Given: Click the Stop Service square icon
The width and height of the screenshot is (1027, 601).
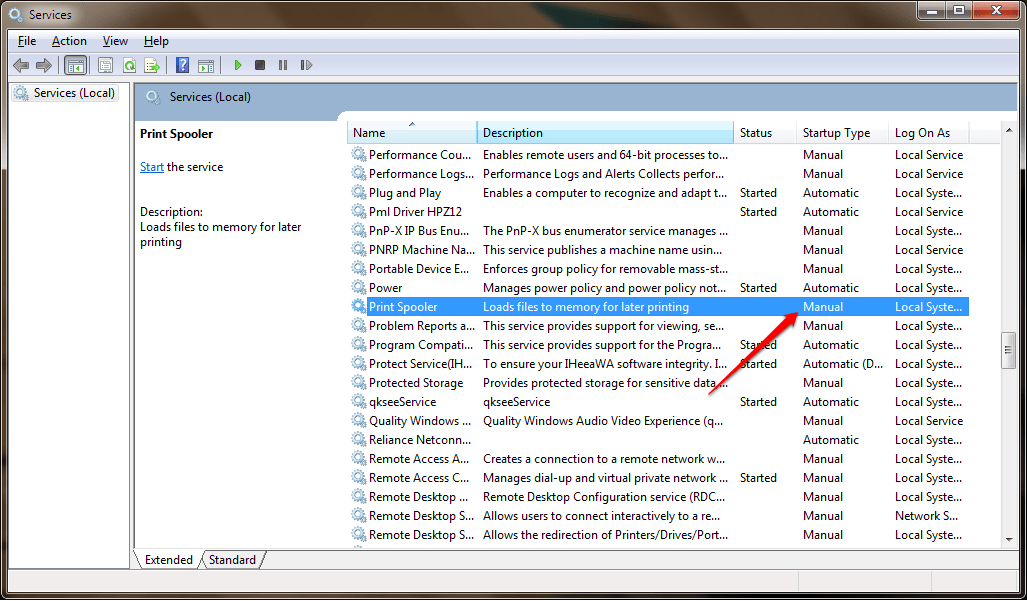Looking at the screenshot, I should [260, 65].
